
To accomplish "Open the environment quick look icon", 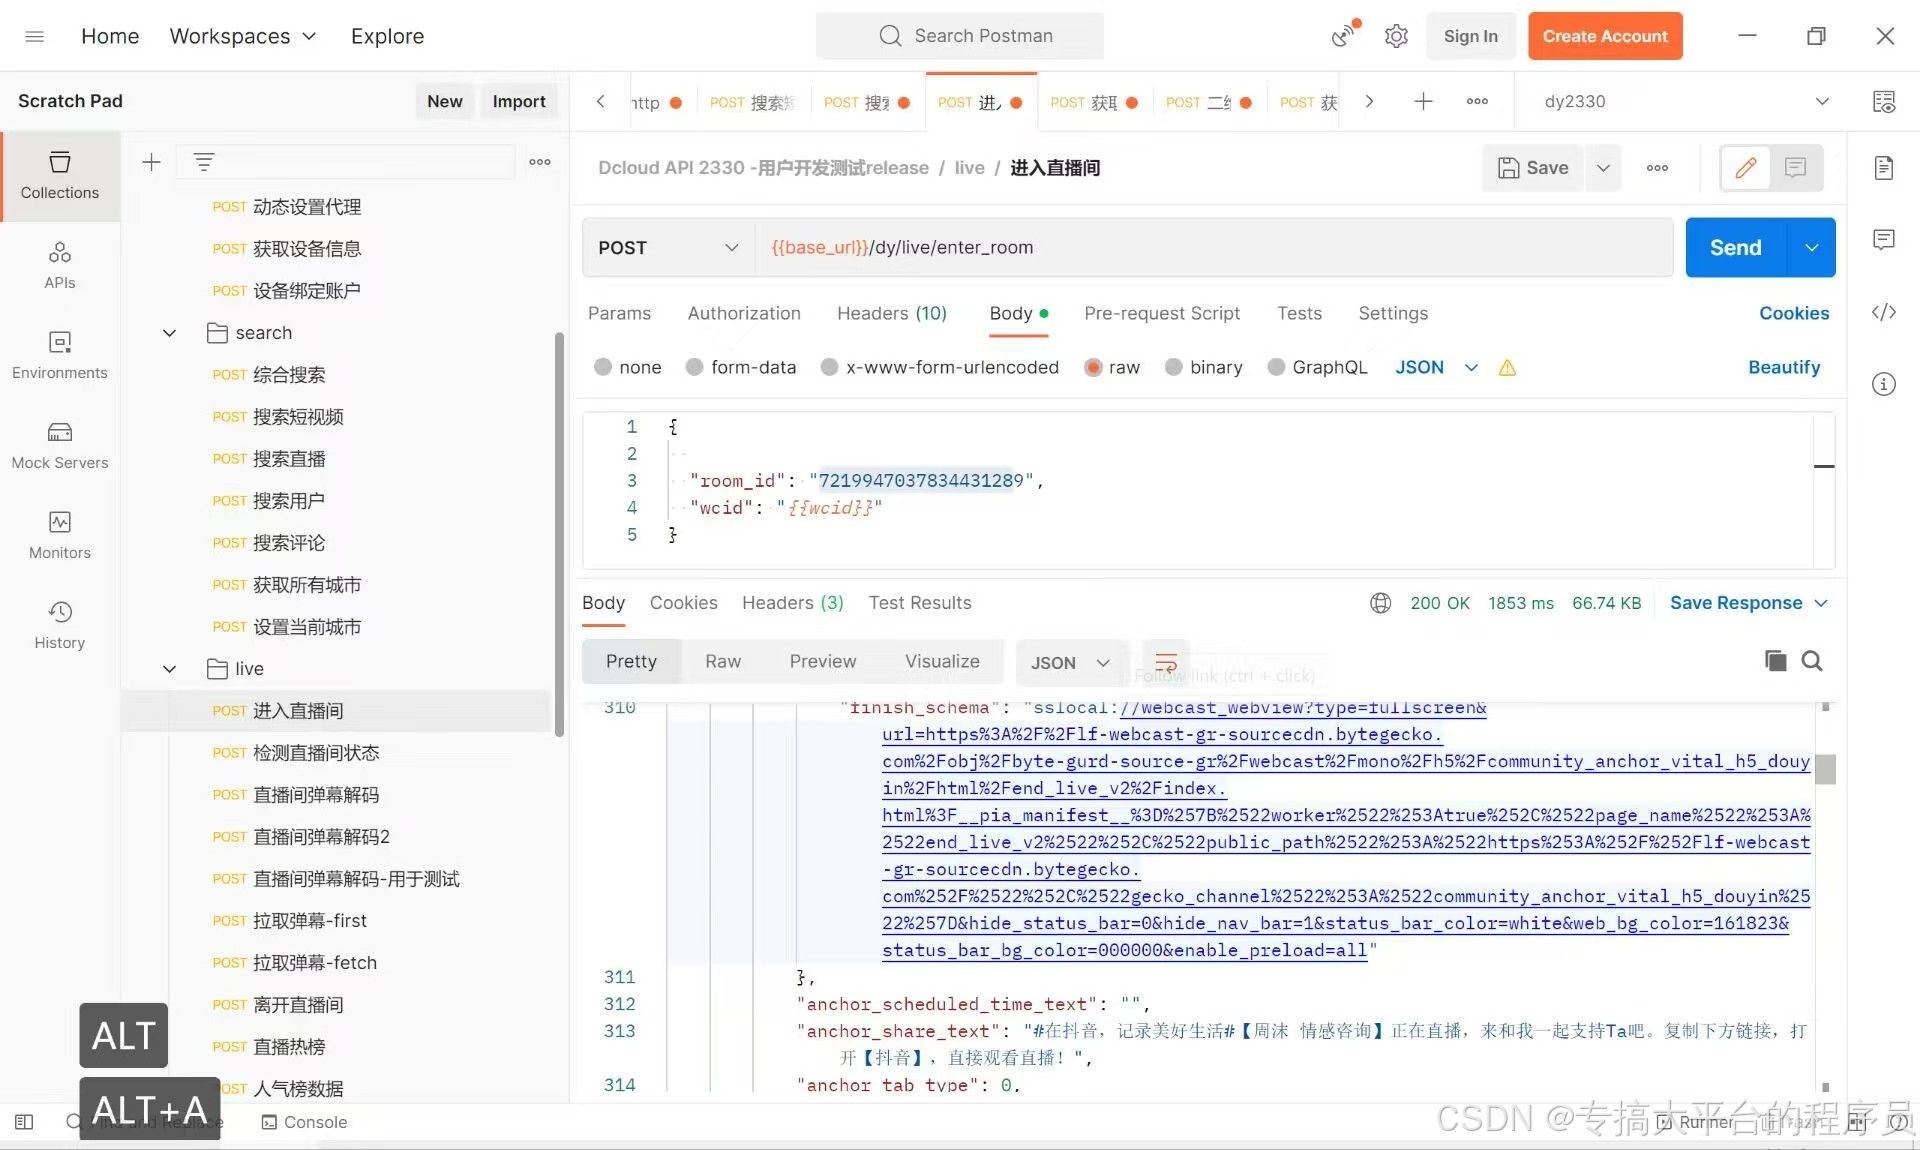I will (x=1884, y=101).
